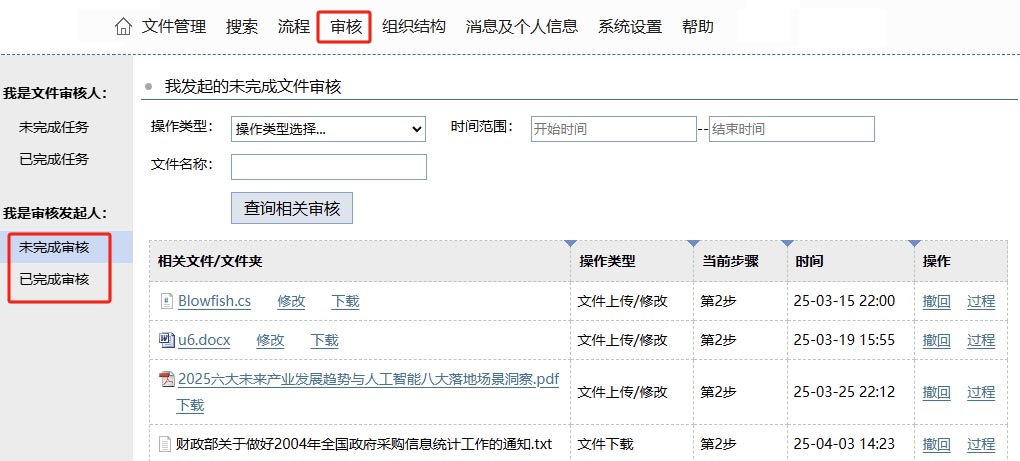Click 过程 in the Blowfish.cs row
1020x461 pixels.
(x=981, y=302)
